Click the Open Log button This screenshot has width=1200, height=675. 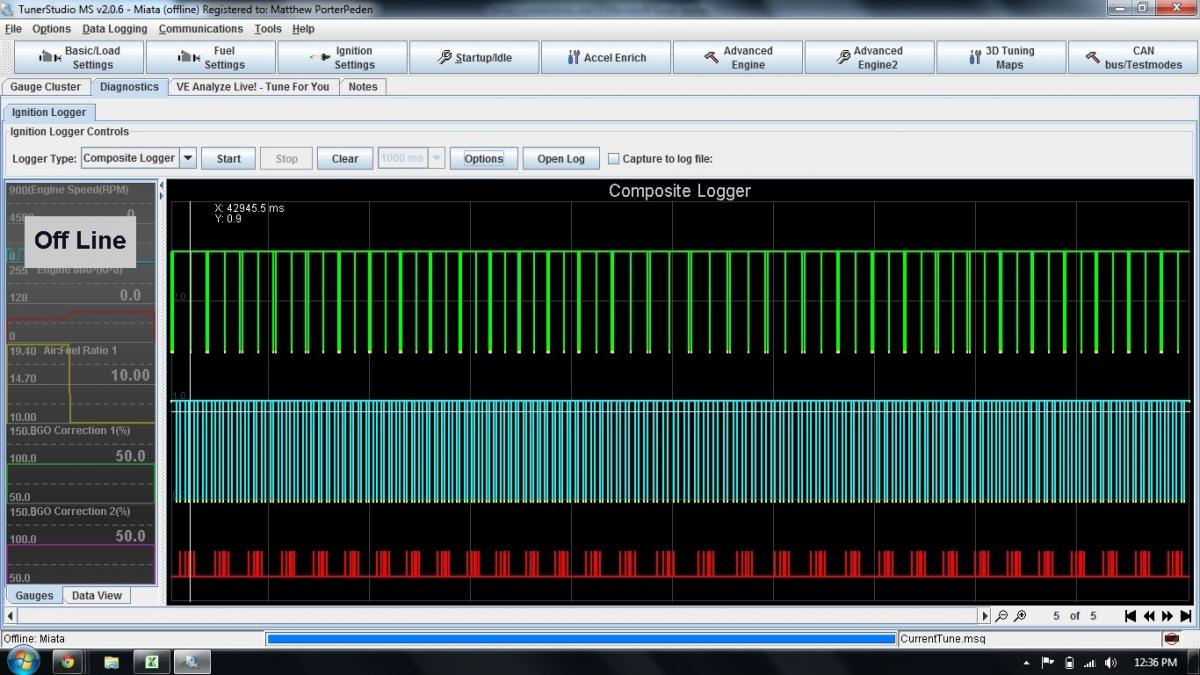tap(561, 159)
